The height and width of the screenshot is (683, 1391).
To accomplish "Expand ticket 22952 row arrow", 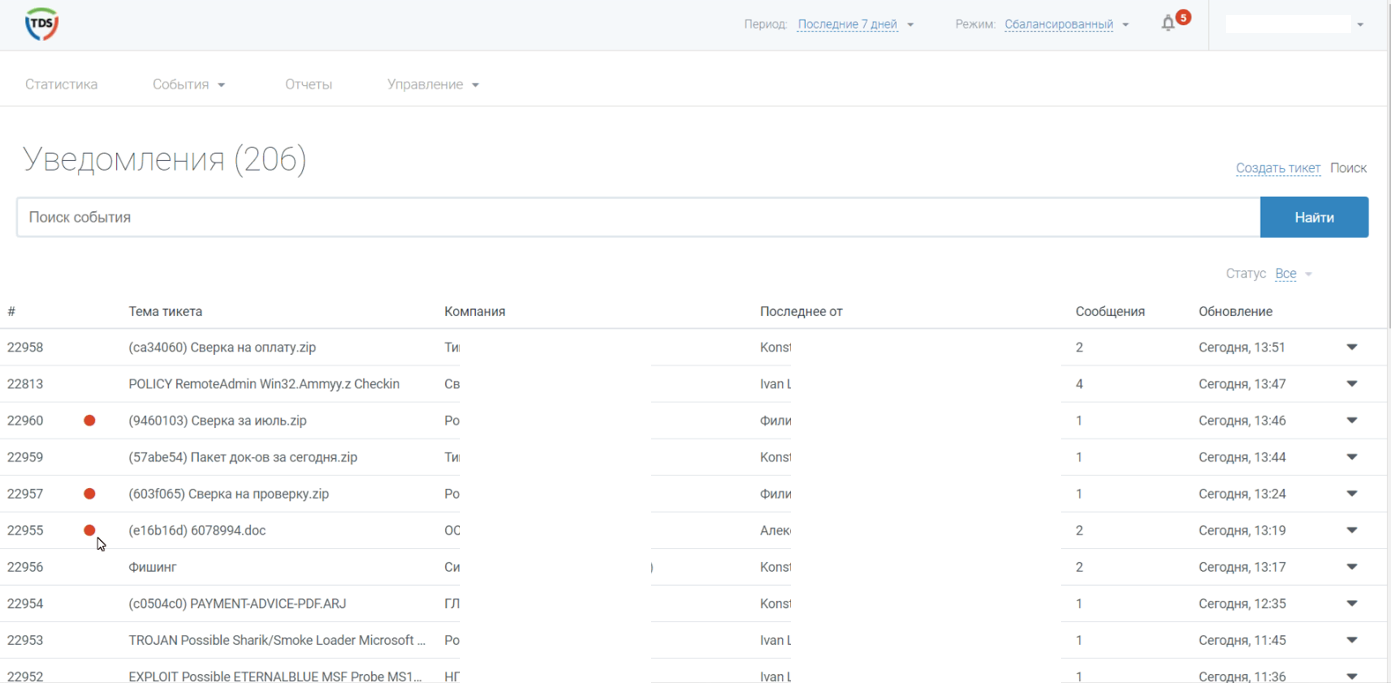I will tap(1352, 676).
